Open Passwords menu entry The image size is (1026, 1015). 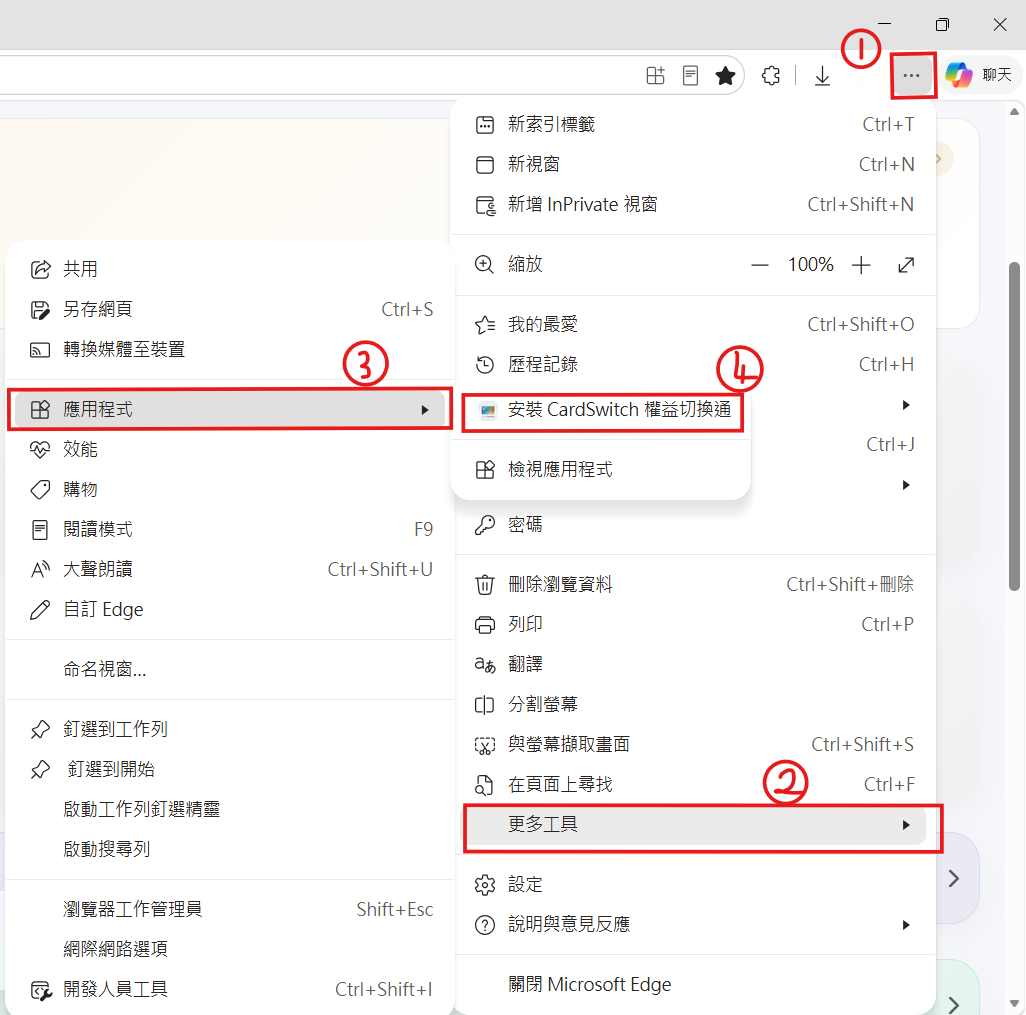694,525
